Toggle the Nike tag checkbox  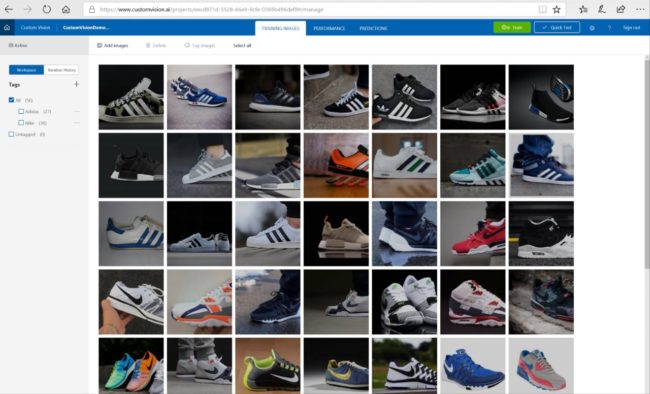(21, 123)
